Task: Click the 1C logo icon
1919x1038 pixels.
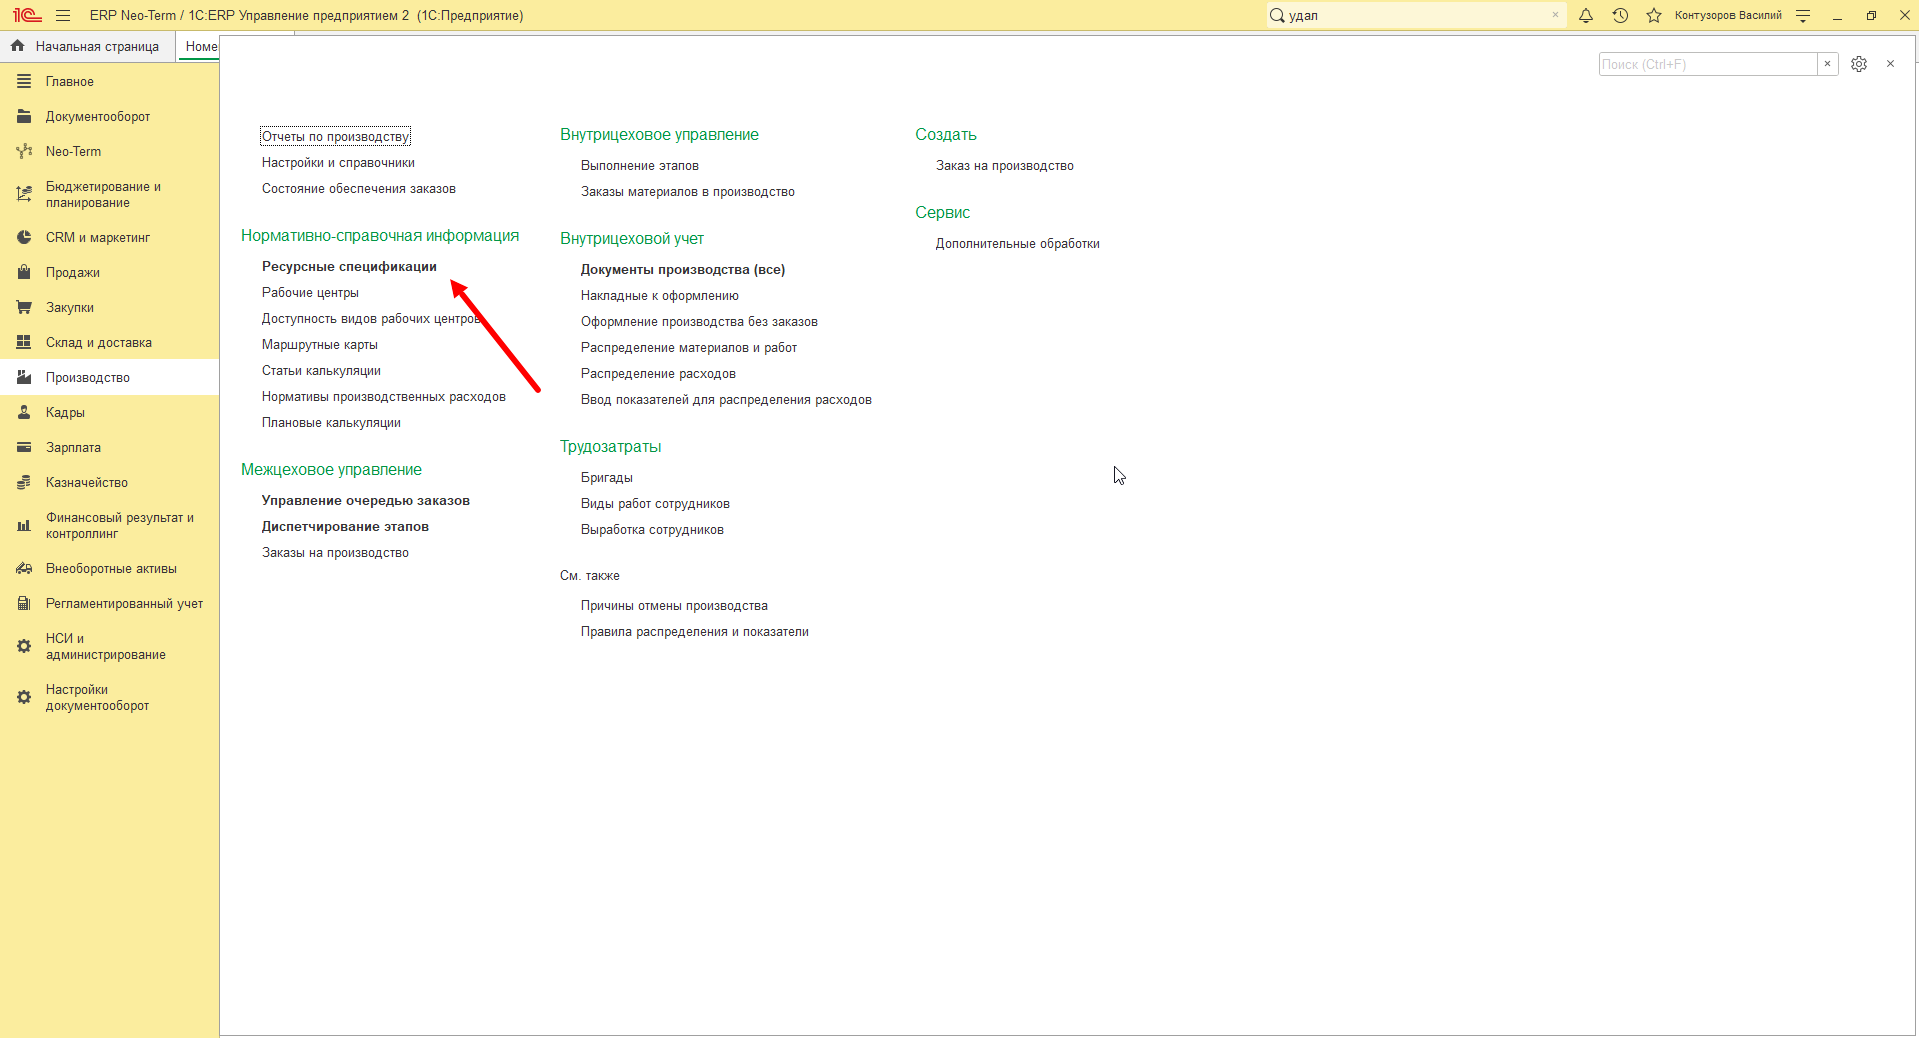Action: 27,15
